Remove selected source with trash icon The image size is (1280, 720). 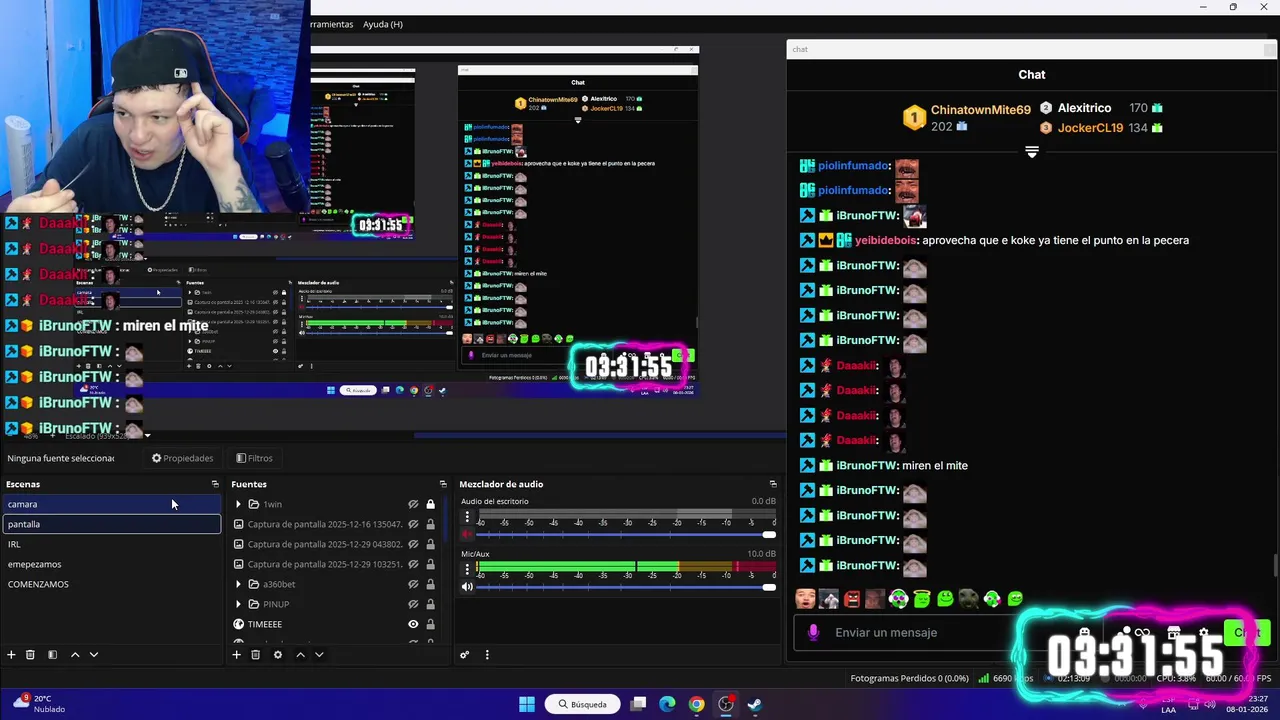pyautogui.click(x=255, y=655)
